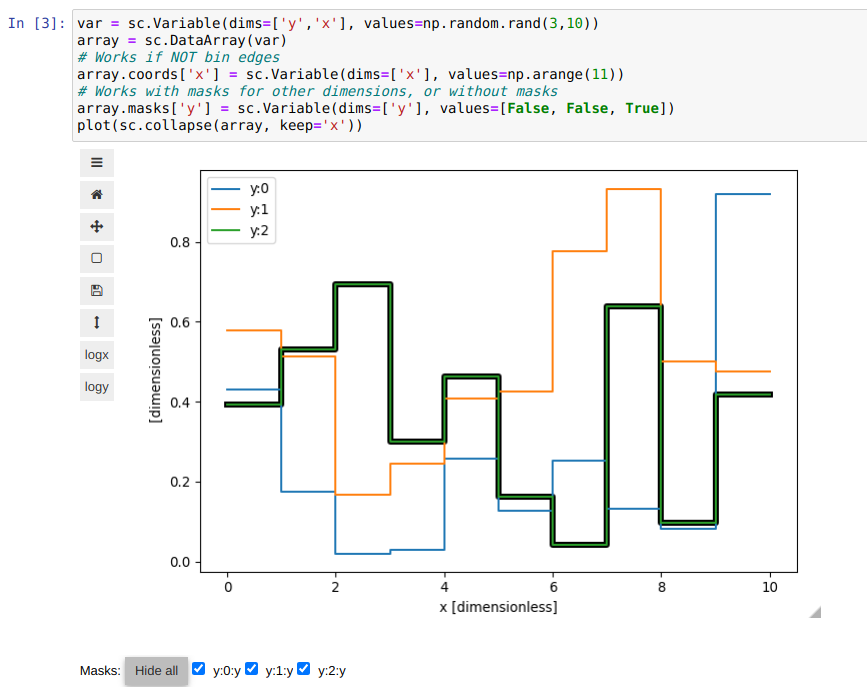This screenshot has width=867, height=694.
Task: Save the figure using the floppy disk icon
Action: pos(96,290)
